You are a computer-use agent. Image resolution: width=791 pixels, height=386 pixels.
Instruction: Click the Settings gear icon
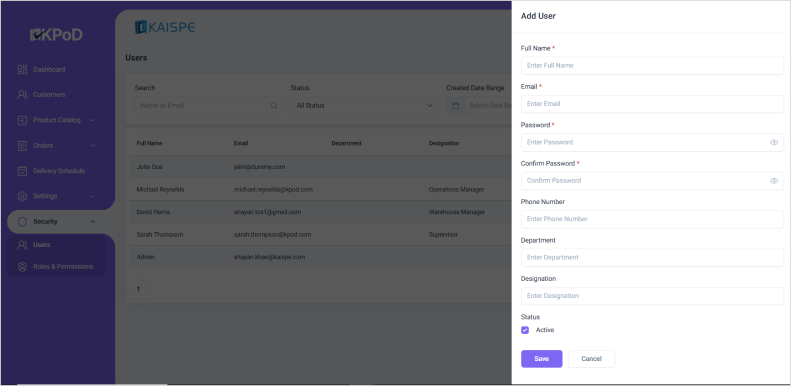pyautogui.click(x=22, y=196)
